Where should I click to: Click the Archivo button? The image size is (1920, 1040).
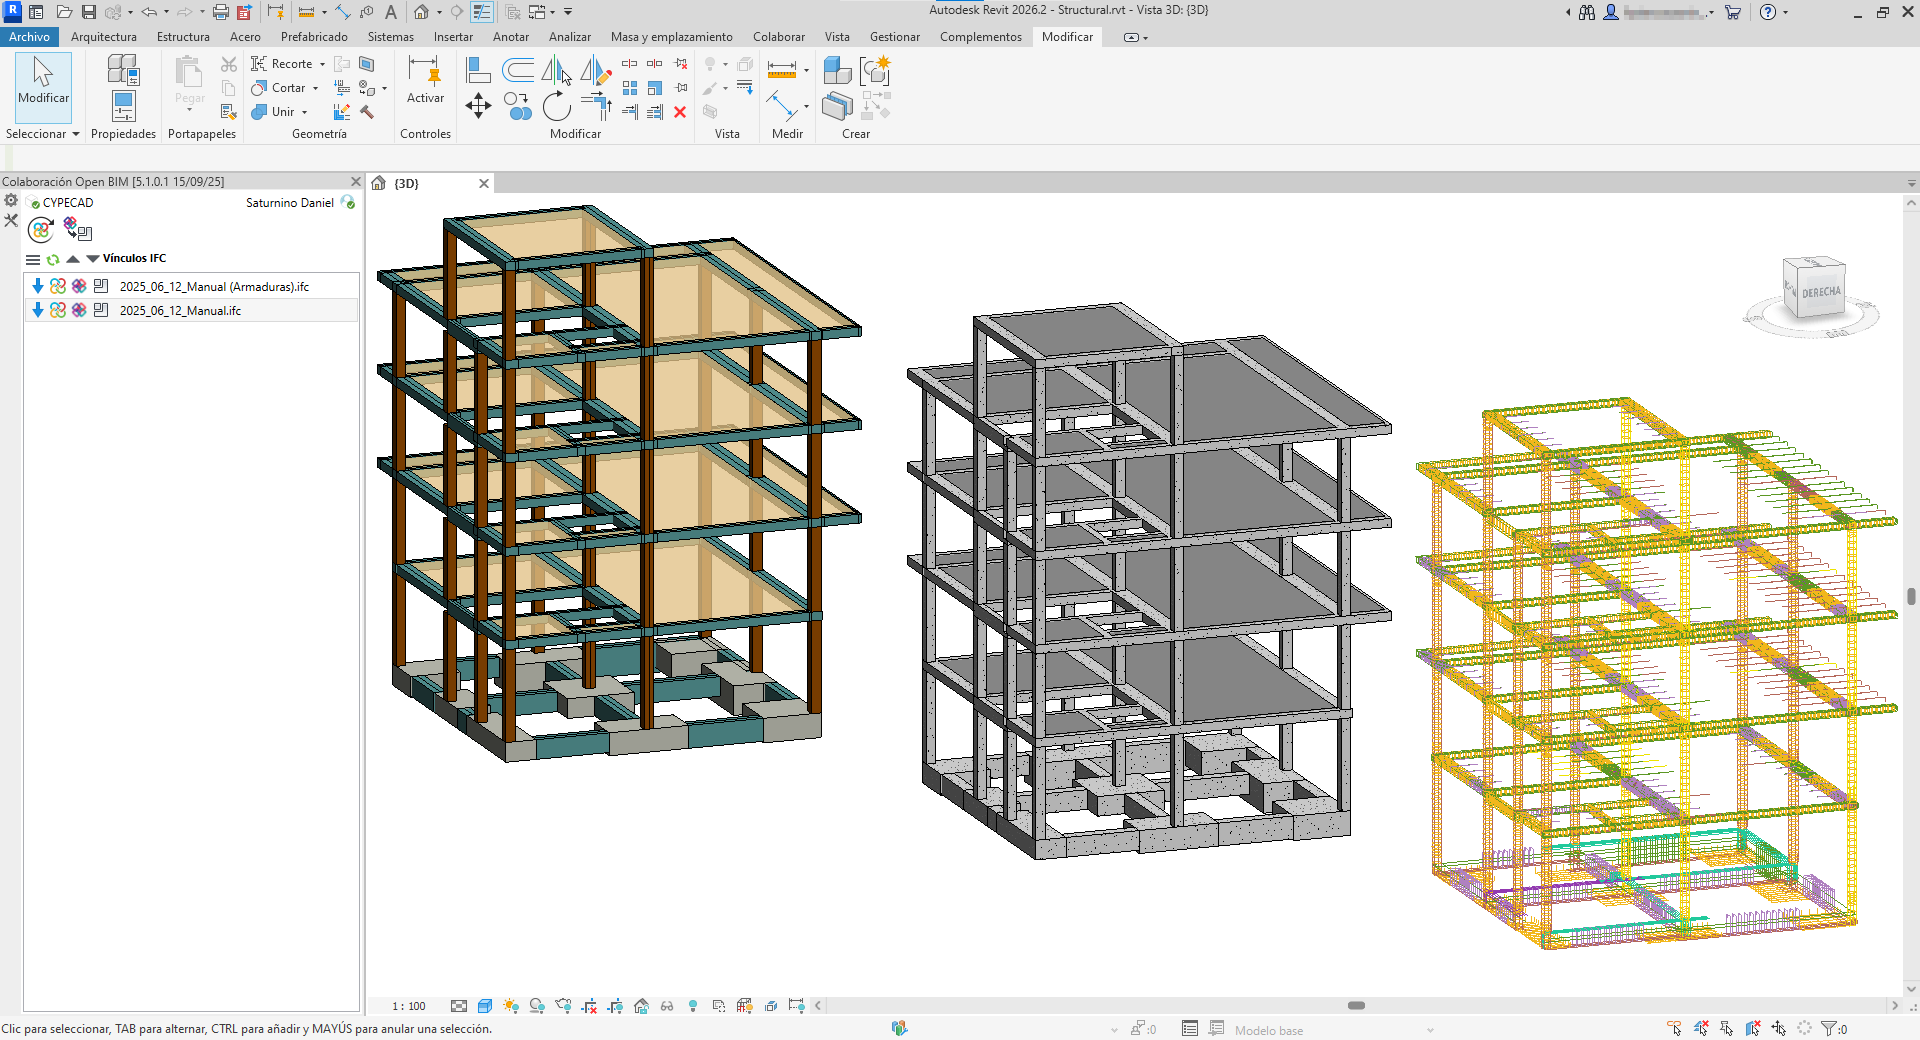click(29, 37)
